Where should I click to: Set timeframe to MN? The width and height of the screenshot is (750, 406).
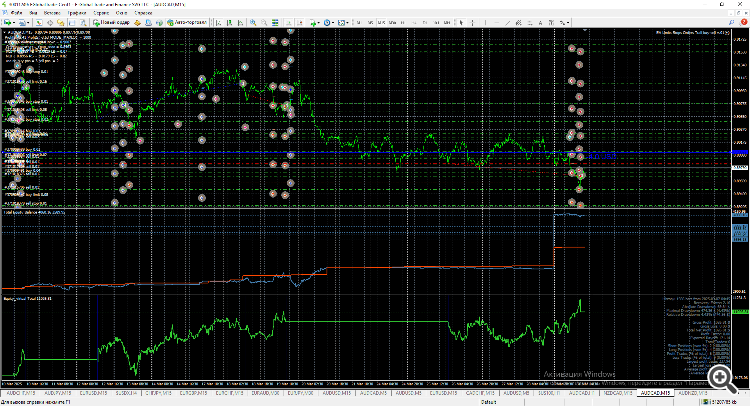pyautogui.click(x=447, y=22)
